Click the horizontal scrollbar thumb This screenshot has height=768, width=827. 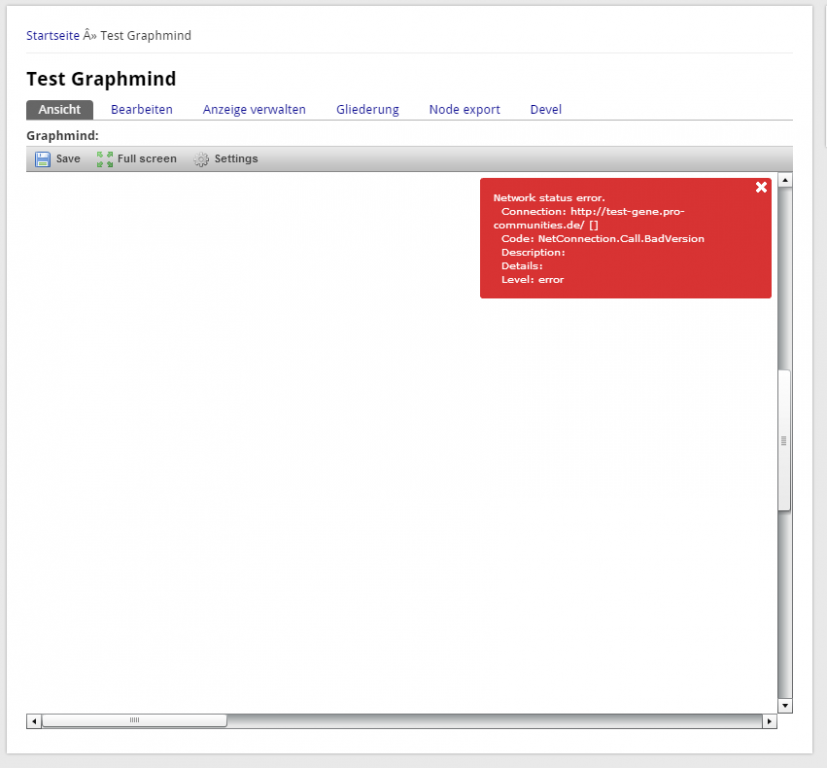point(134,721)
